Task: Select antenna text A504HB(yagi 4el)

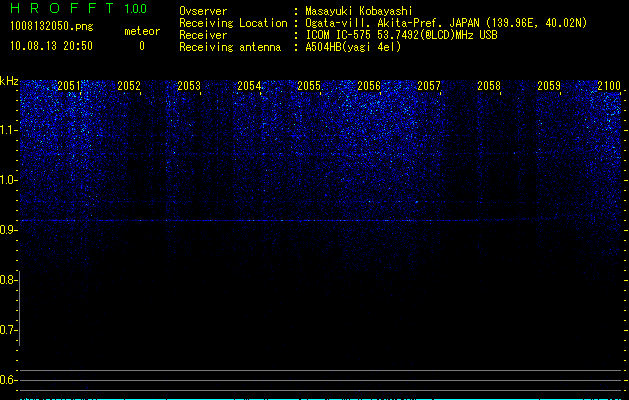Action: [x=353, y=47]
